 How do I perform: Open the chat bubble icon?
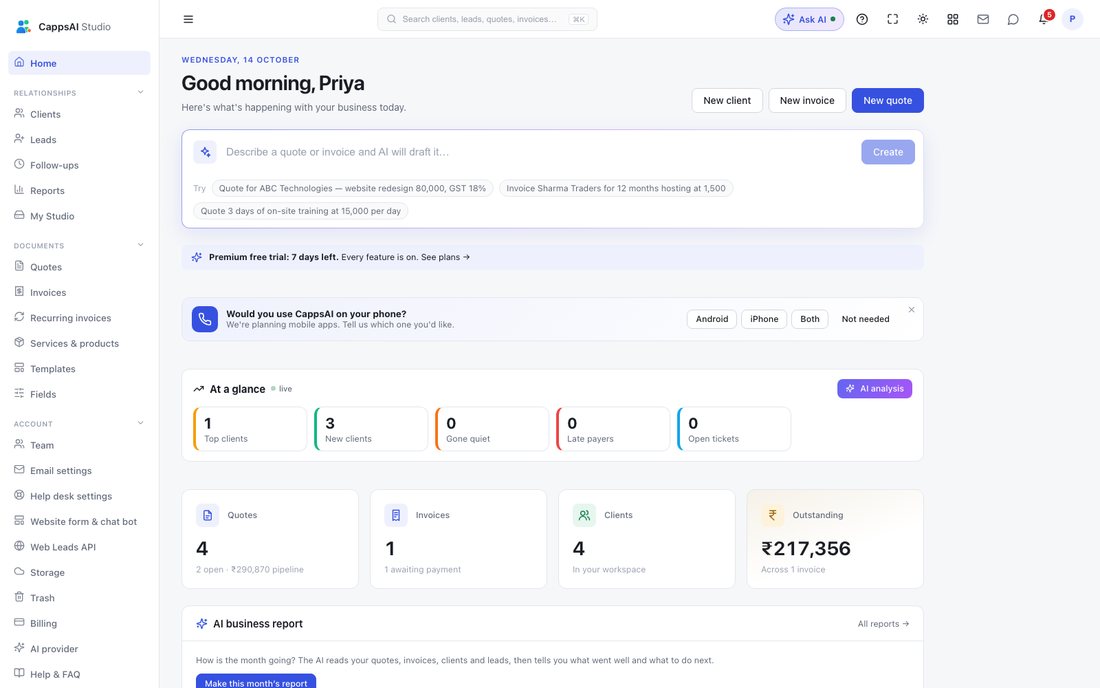click(x=1013, y=19)
